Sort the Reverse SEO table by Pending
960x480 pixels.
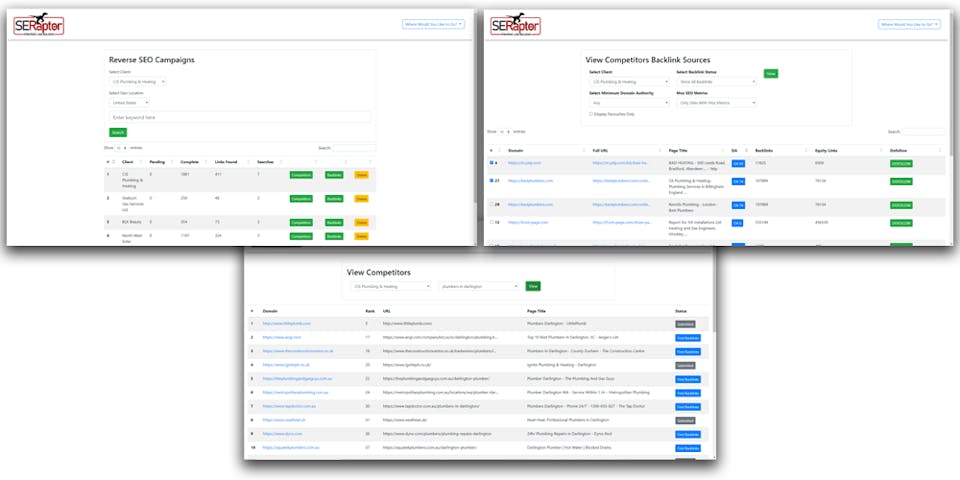pyautogui.click(x=157, y=161)
